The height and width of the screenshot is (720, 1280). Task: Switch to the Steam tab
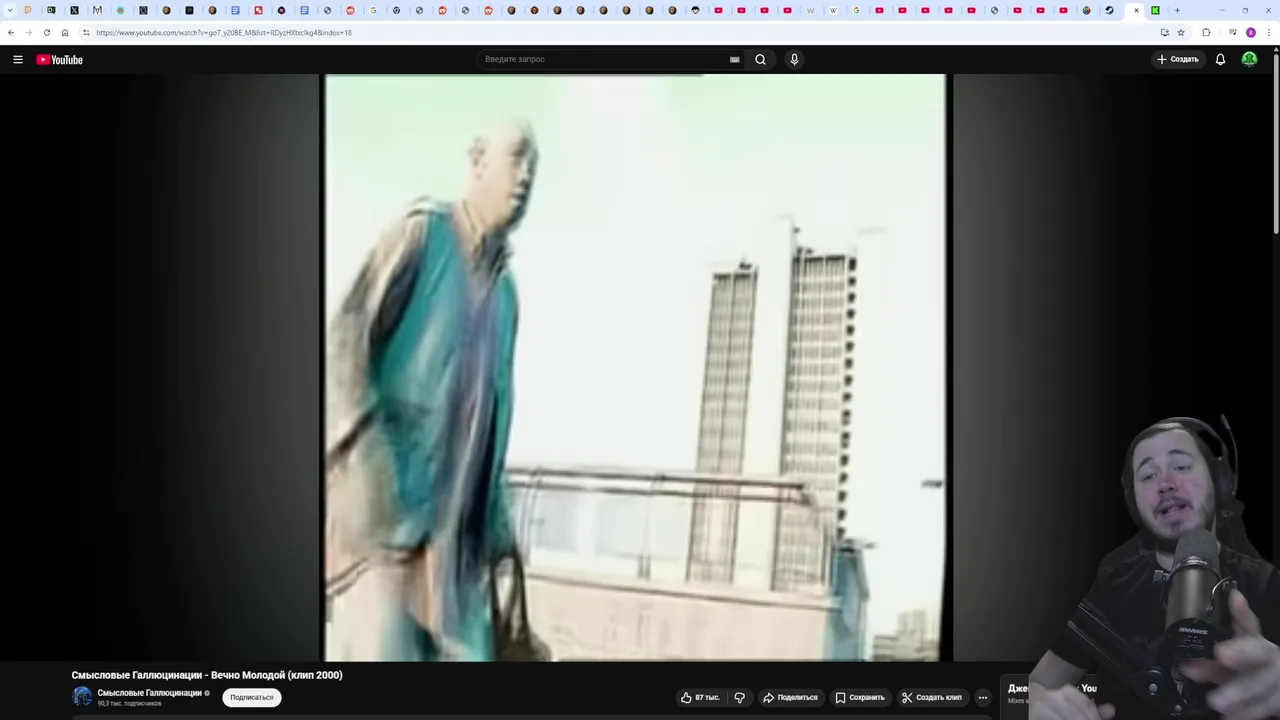click(1109, 10)
